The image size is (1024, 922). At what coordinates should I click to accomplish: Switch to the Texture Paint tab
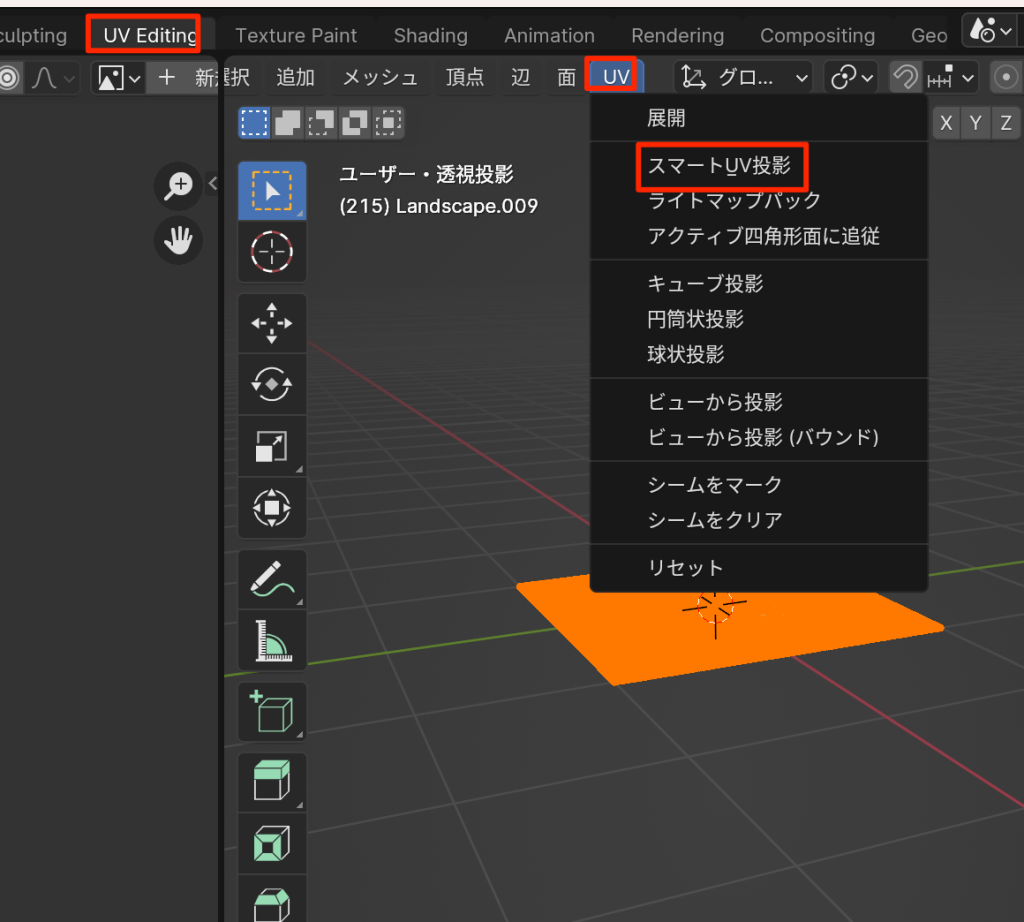(x=296, y=35)
